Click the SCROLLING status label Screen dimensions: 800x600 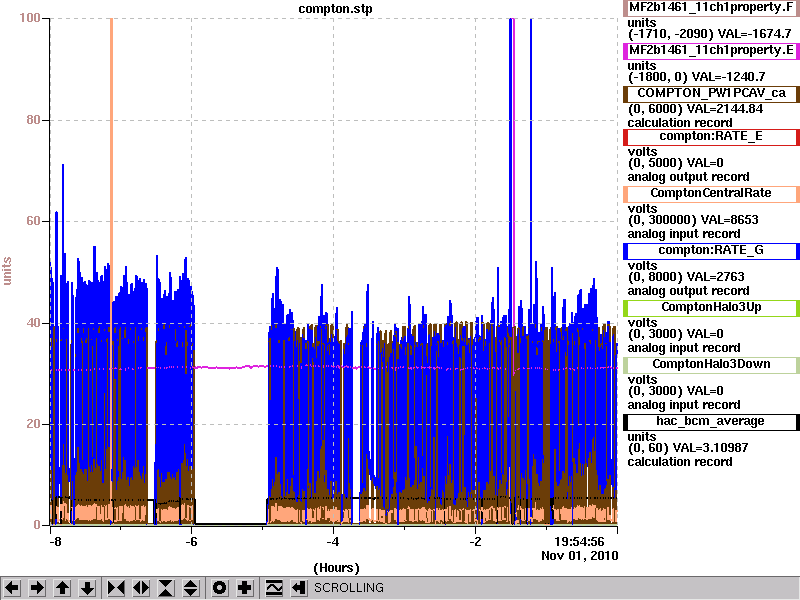point(349,588)
